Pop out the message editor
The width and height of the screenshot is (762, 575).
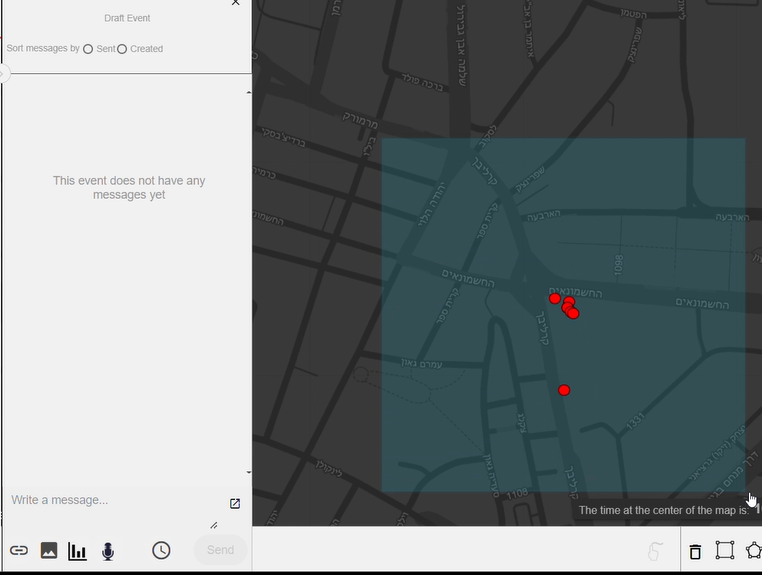pyautogui.click(x=235, y=503)
